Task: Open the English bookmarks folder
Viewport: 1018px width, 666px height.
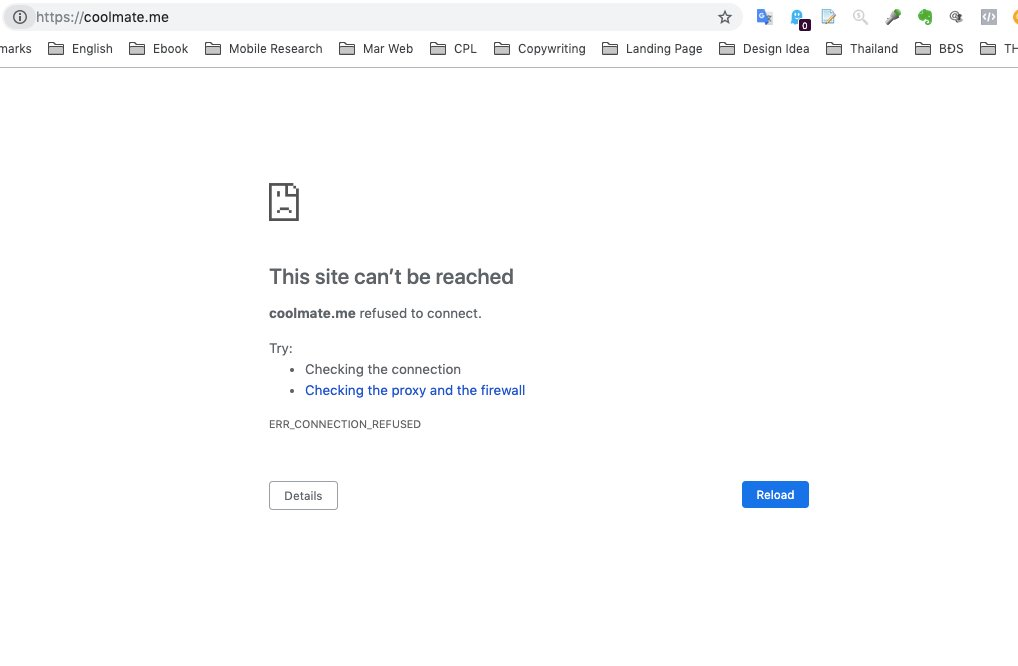Action: (80, 48)
